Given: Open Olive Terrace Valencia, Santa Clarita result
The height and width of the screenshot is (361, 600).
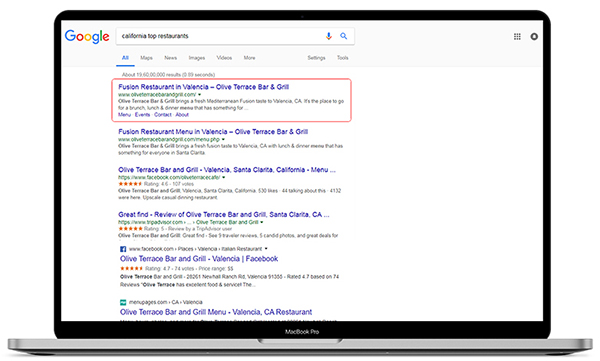Looking at the screenshot, I should click(227, 170).
